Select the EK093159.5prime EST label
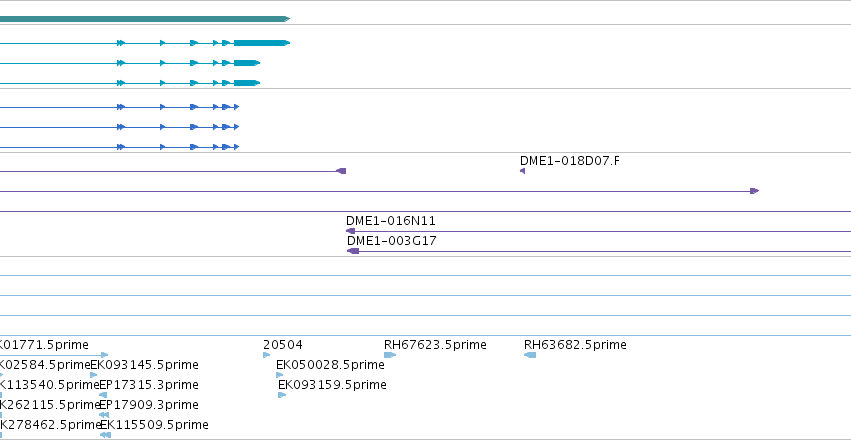Viewport: 851px width, 440px height. [332, 385]
